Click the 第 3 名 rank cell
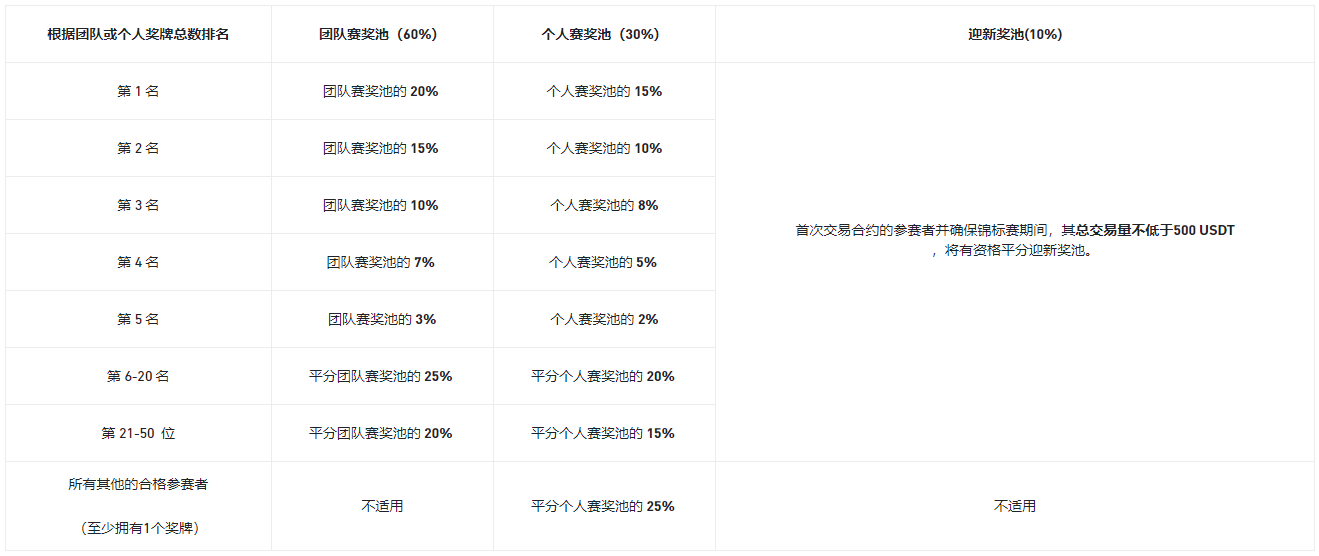 138,205
